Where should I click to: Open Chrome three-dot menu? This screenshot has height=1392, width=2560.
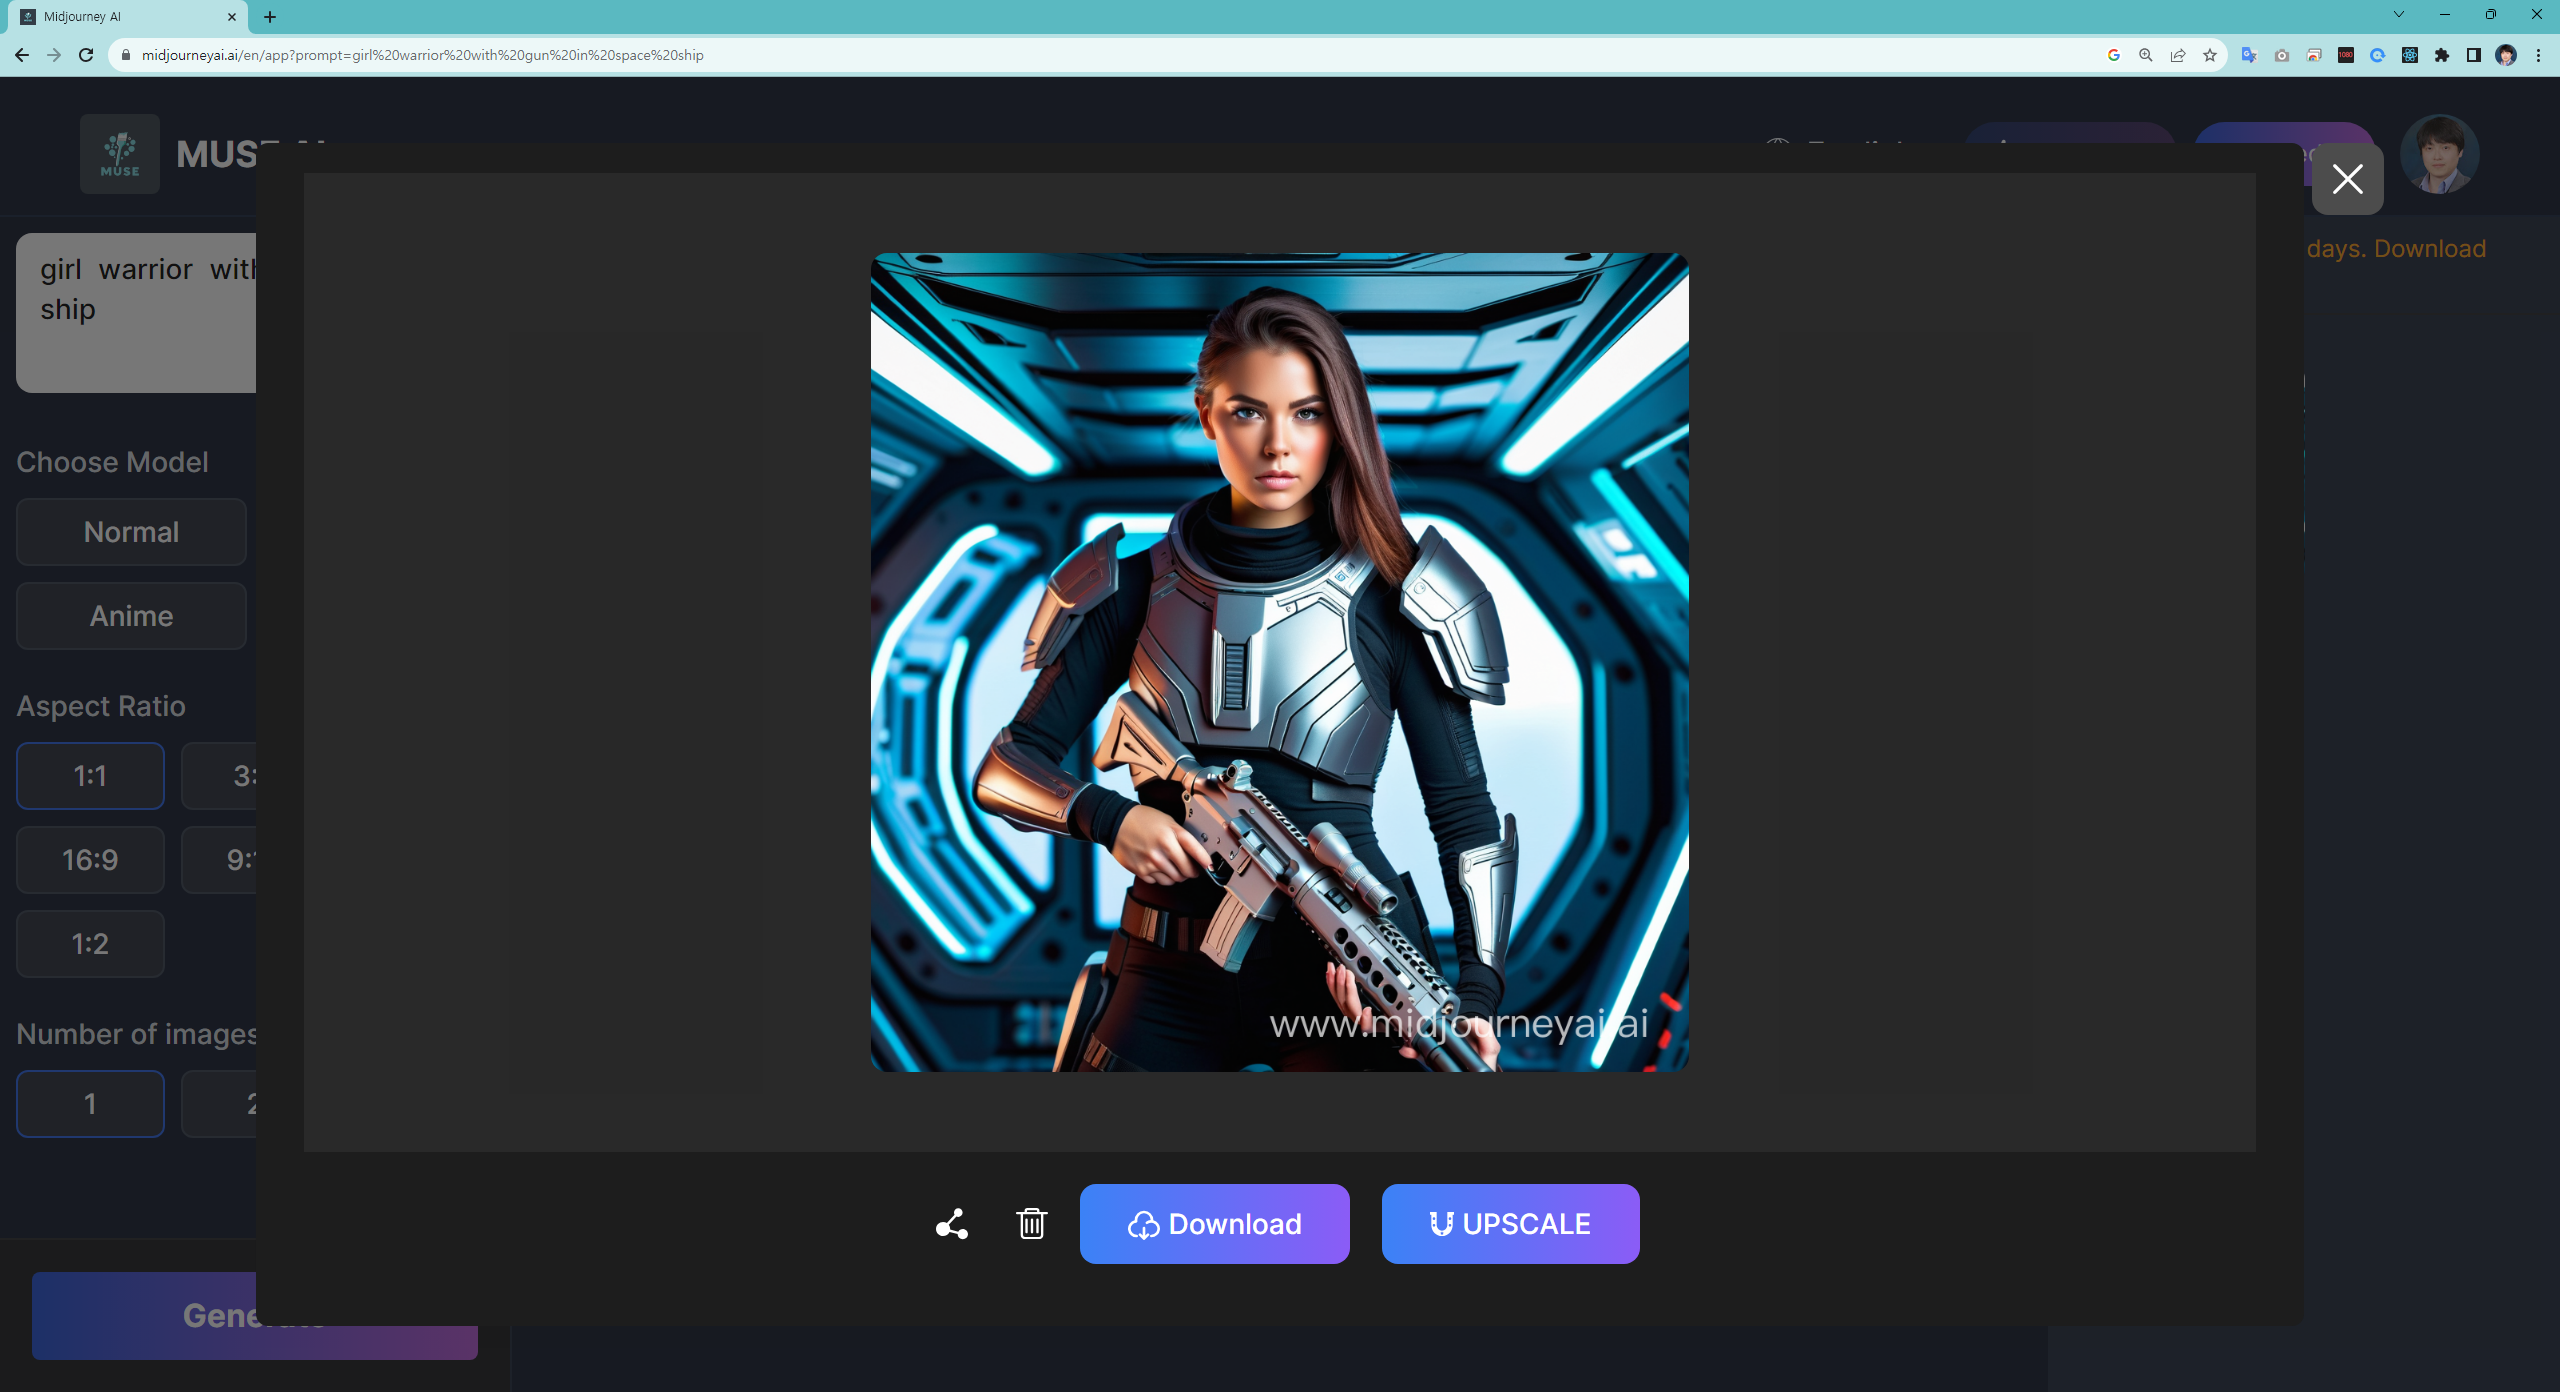[2538, 55]
